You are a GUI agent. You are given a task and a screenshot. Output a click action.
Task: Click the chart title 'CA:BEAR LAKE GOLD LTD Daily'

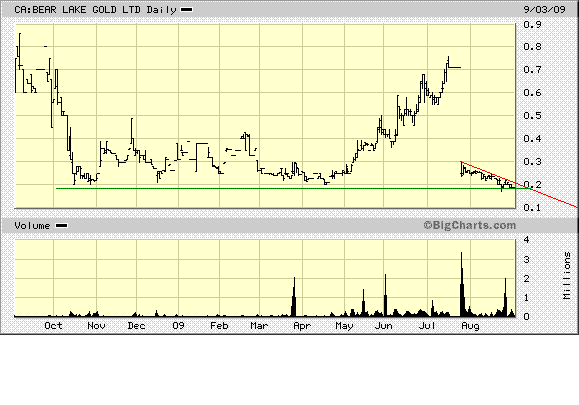(96, 10)
